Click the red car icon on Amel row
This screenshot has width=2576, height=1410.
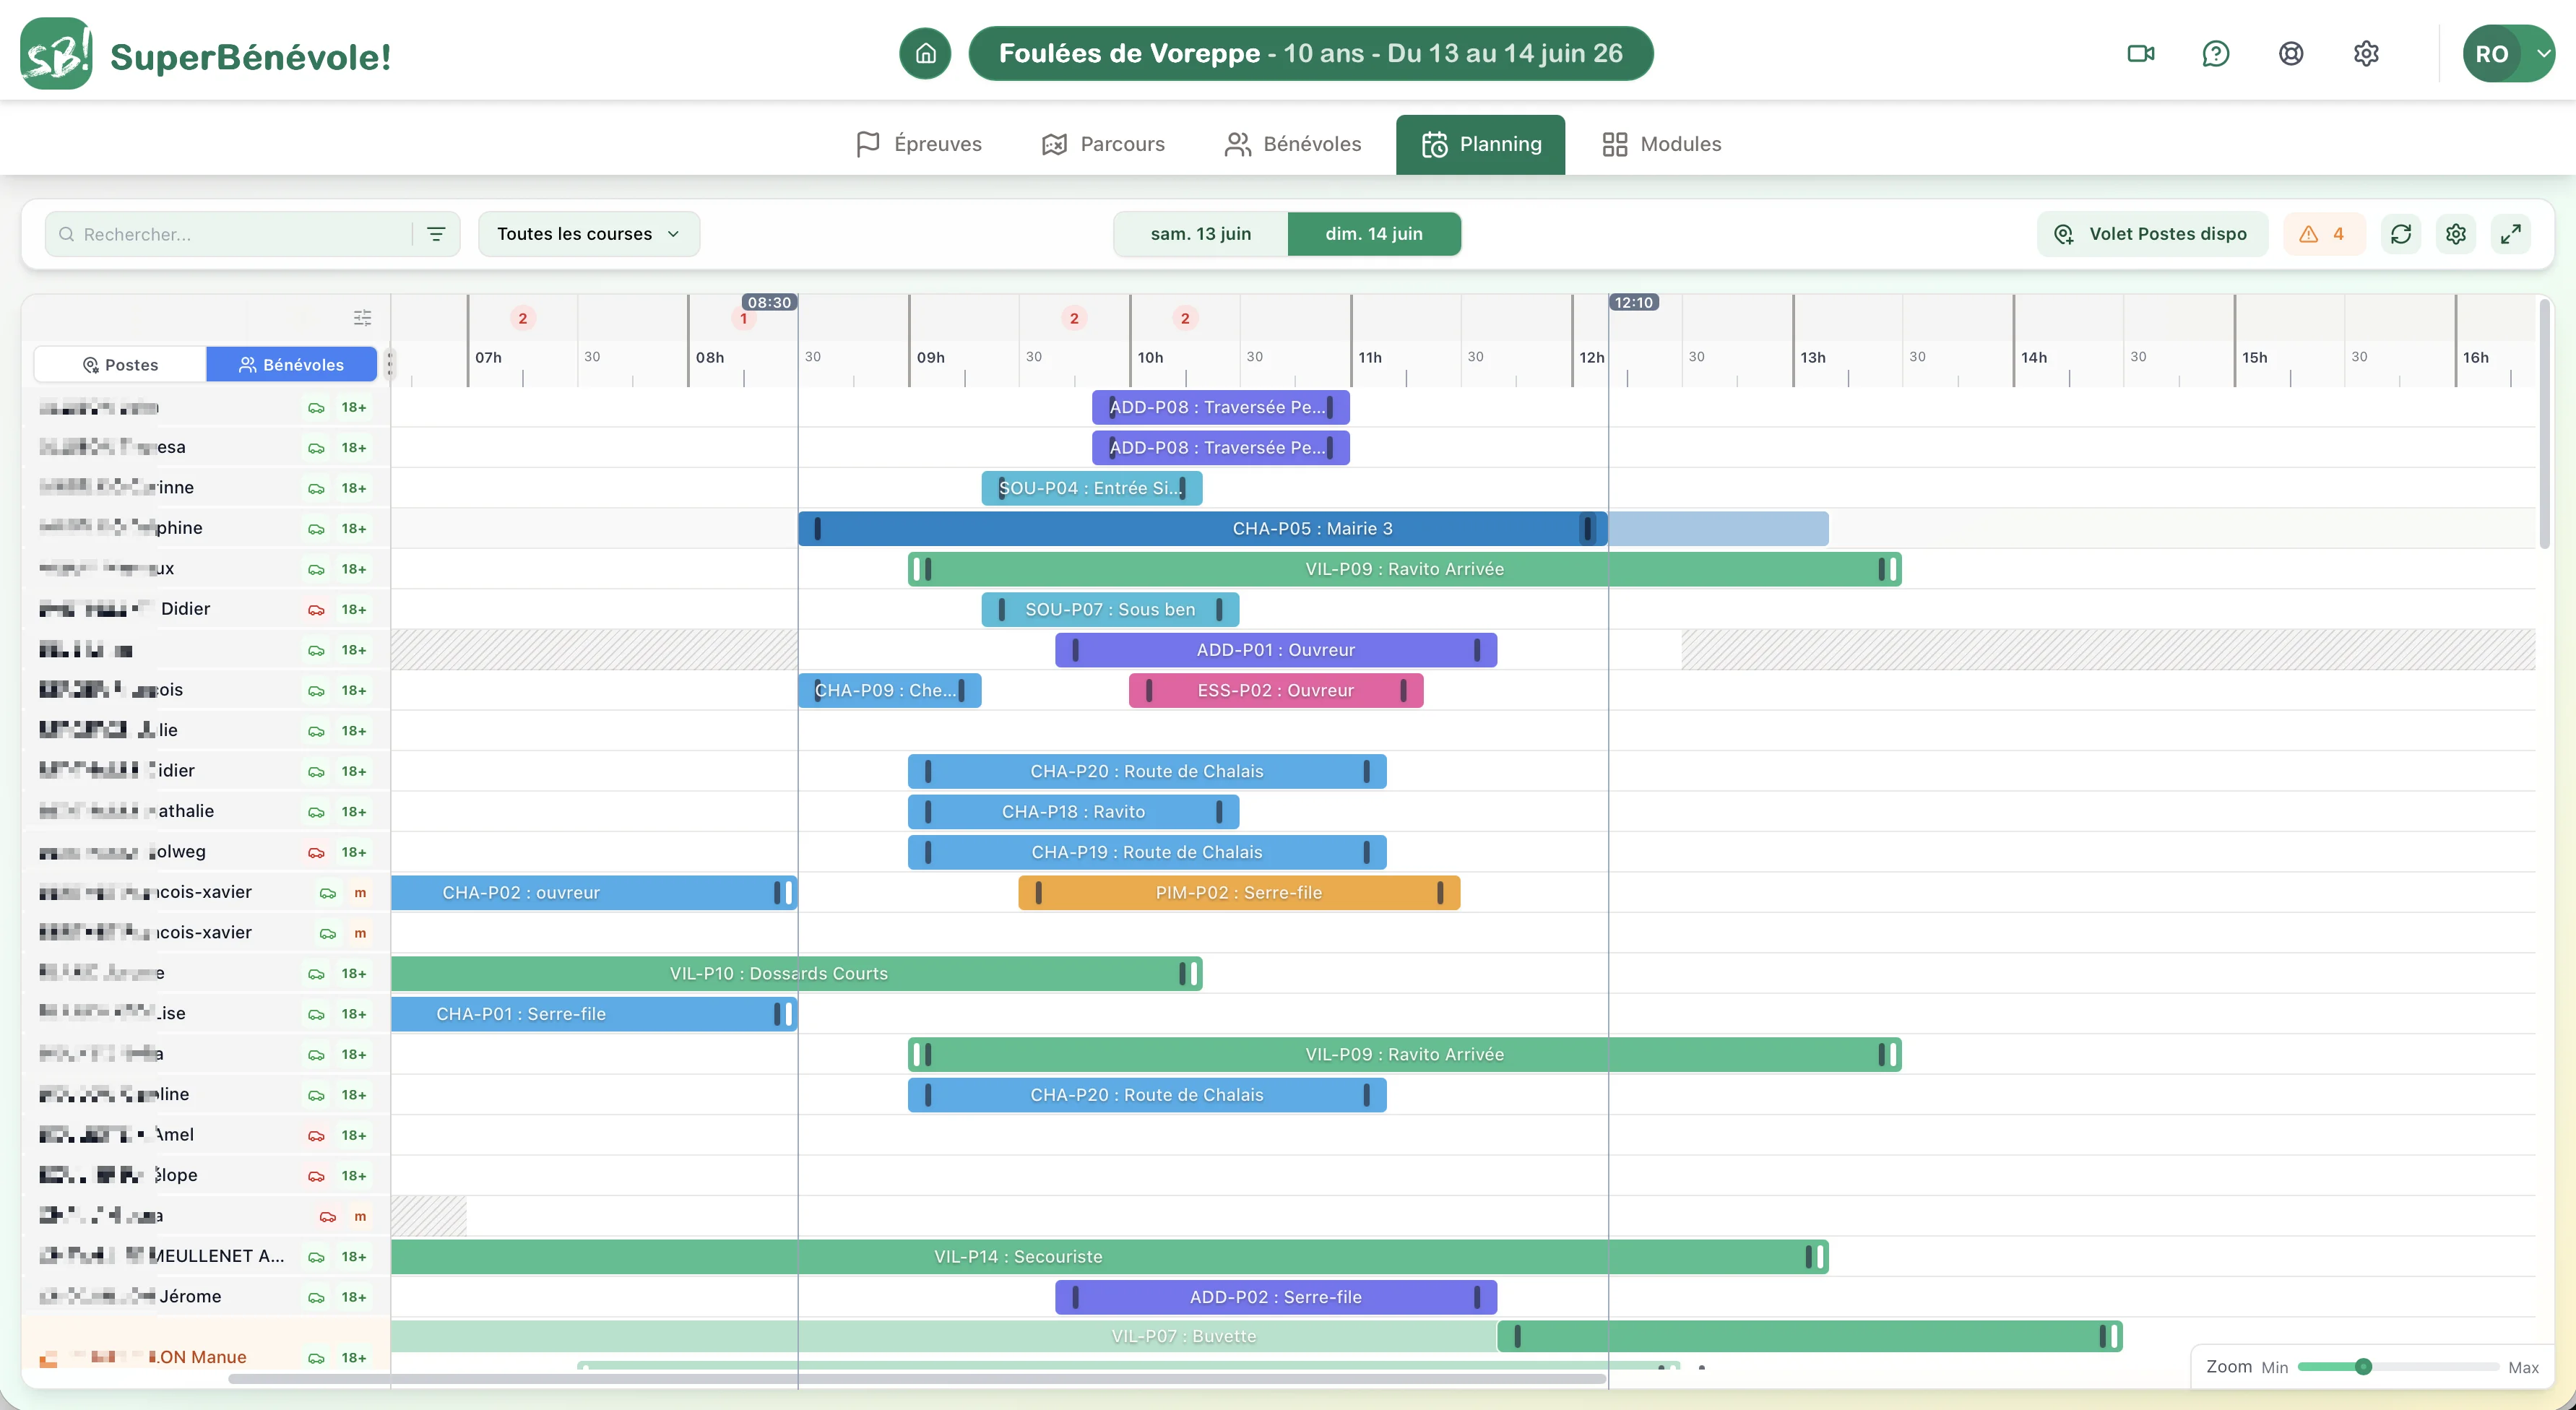(x=316, y=1136)
